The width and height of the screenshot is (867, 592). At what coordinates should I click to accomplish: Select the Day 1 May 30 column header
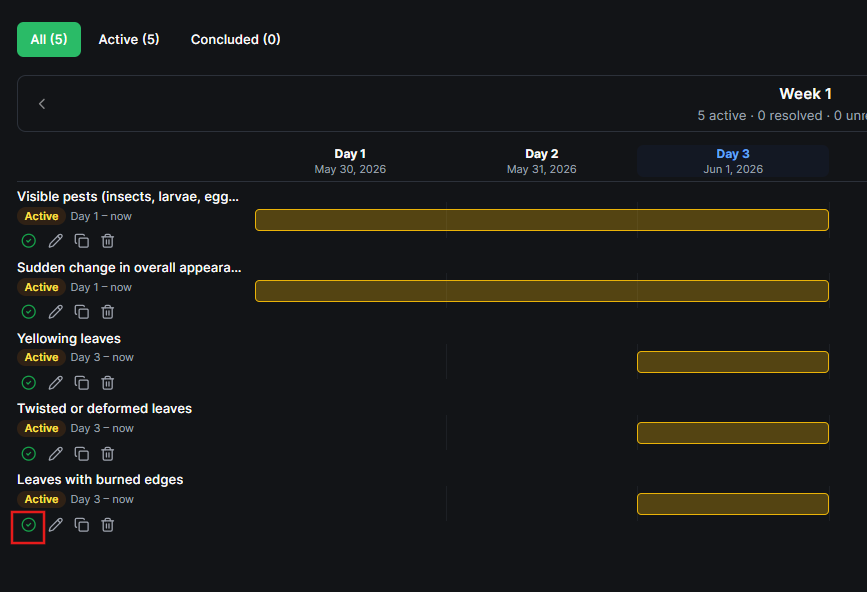[x=351, y=161]
